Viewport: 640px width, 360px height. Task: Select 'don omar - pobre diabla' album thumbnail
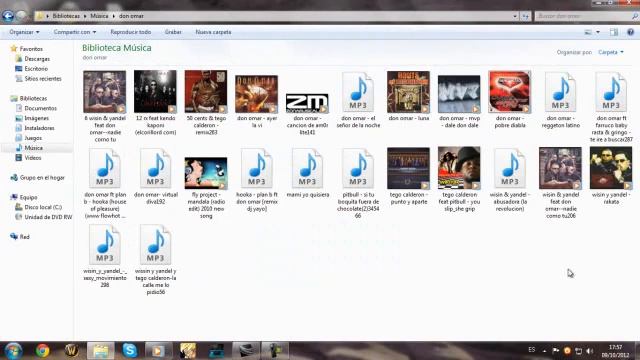(x=510, y=92)
